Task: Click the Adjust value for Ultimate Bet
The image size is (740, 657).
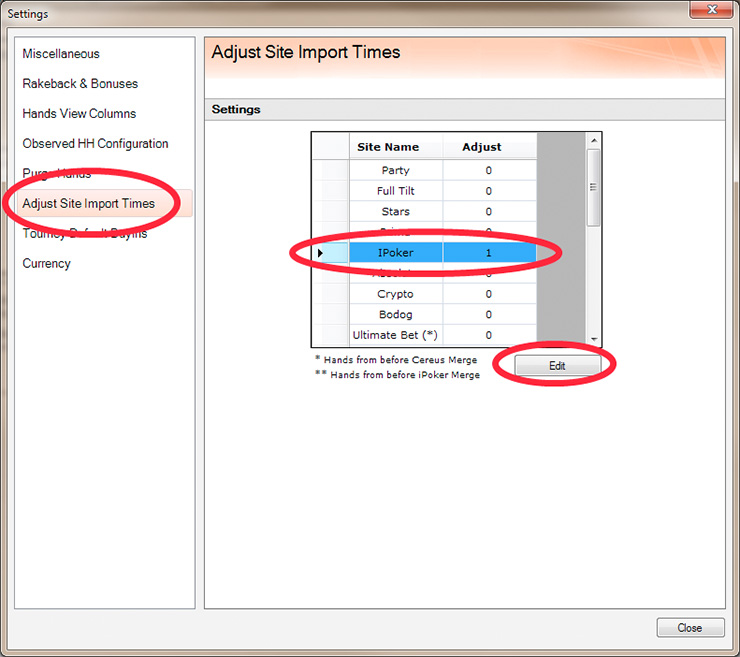Action: tap(489, 335)
